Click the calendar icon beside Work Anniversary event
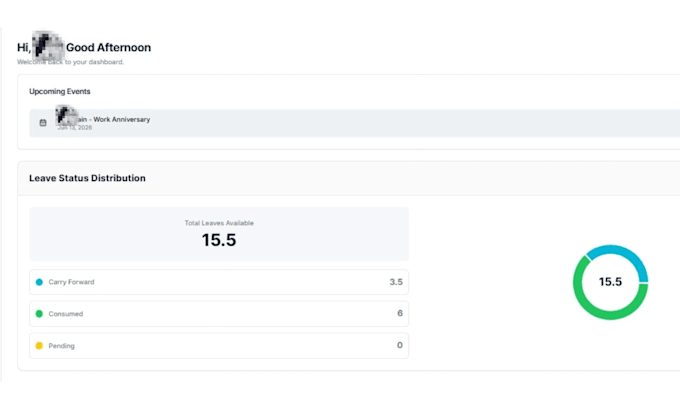The image size is (680, 409). [43, 123]
